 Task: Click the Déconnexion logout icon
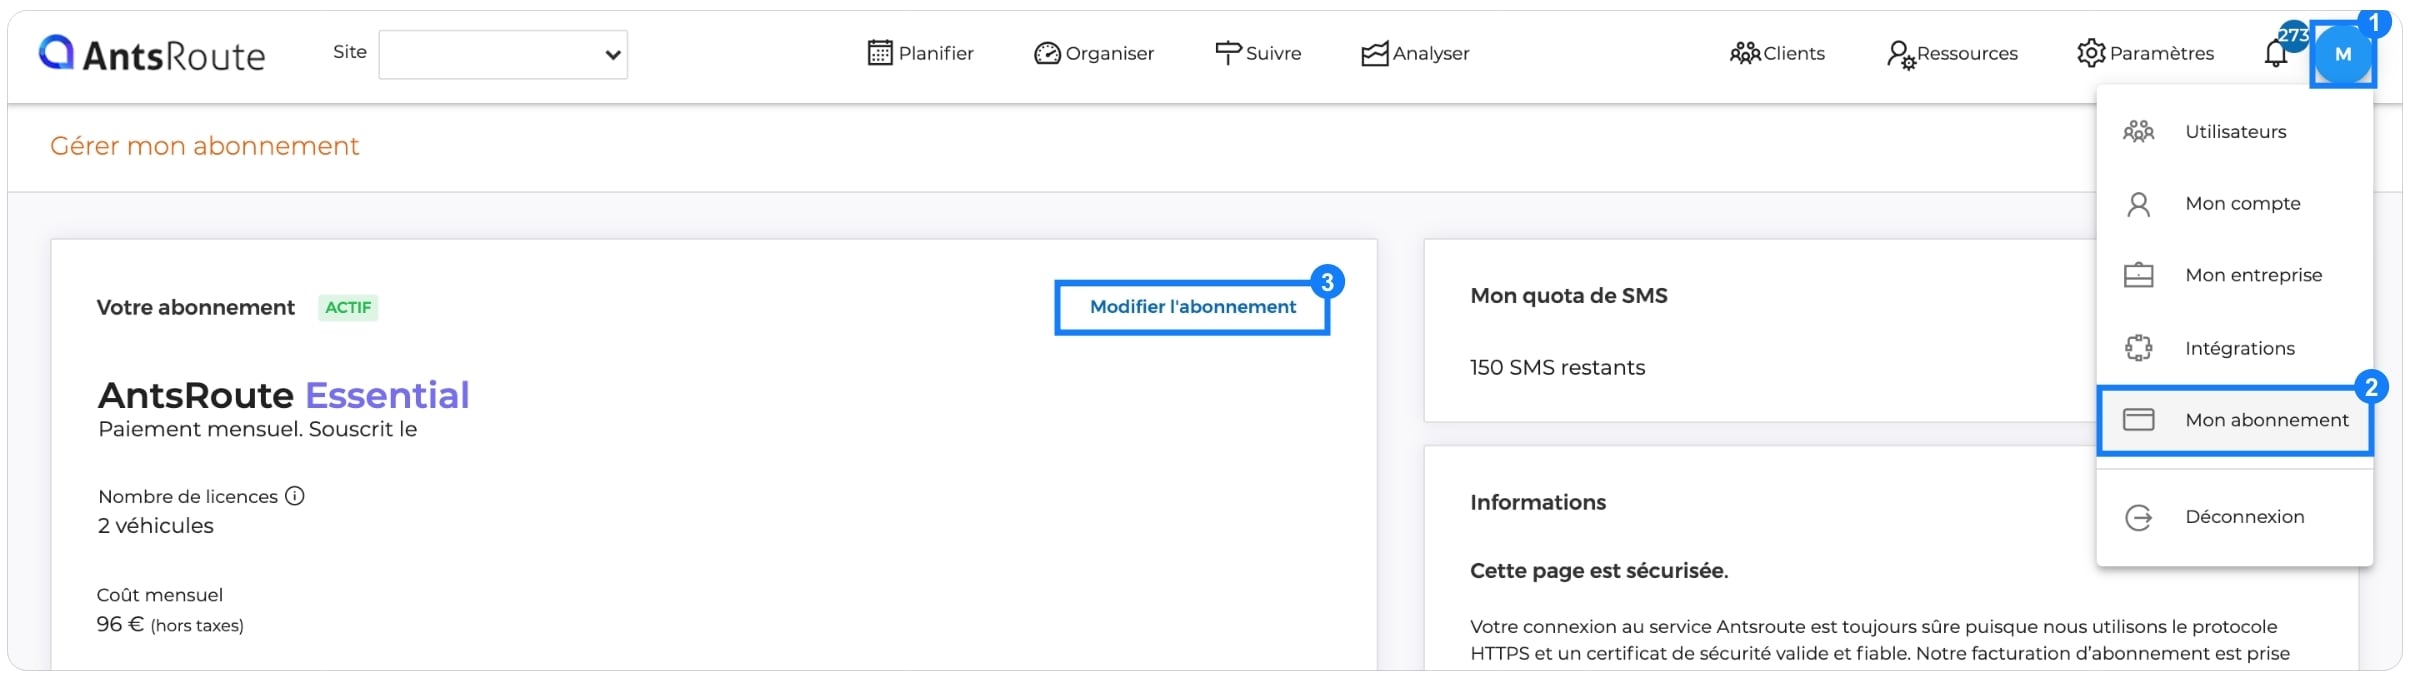pos(2139,517)
